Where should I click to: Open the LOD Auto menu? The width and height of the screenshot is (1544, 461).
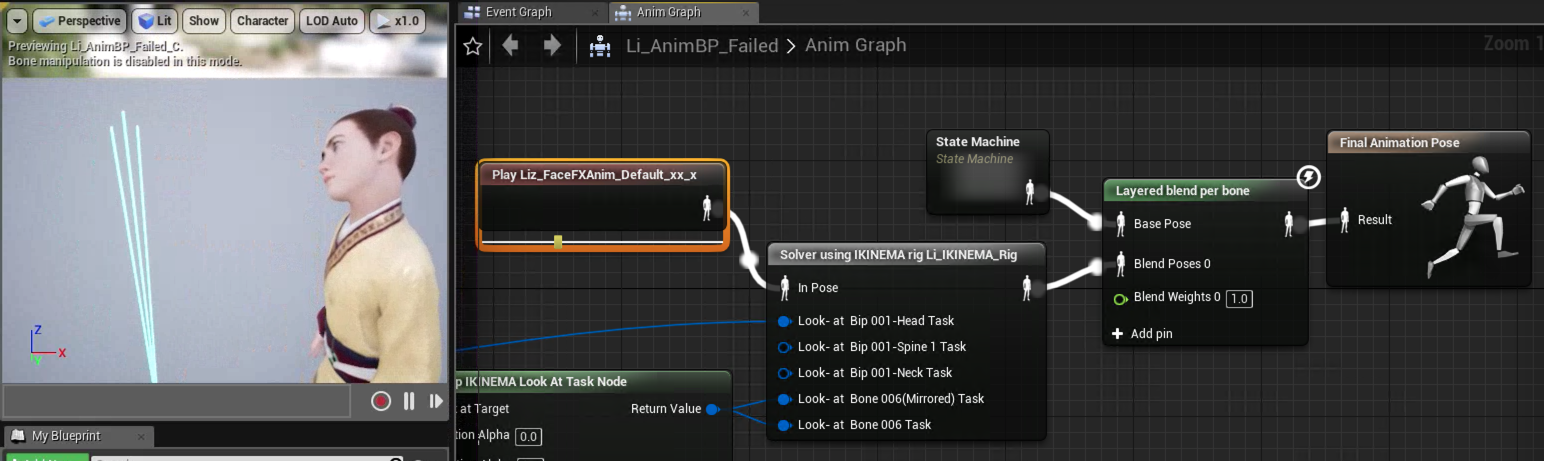332,21
